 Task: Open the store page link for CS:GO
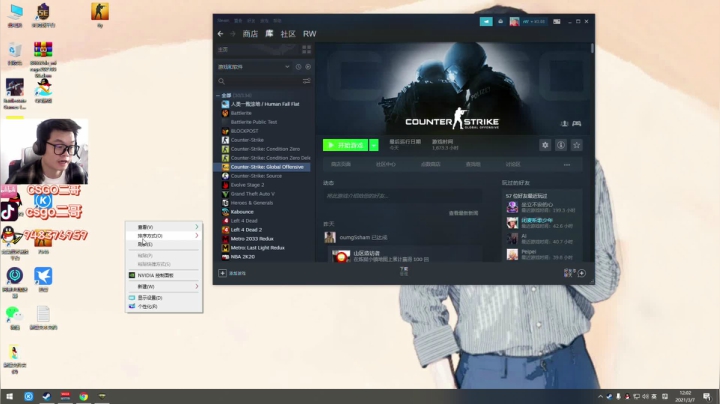pos(341,164)
